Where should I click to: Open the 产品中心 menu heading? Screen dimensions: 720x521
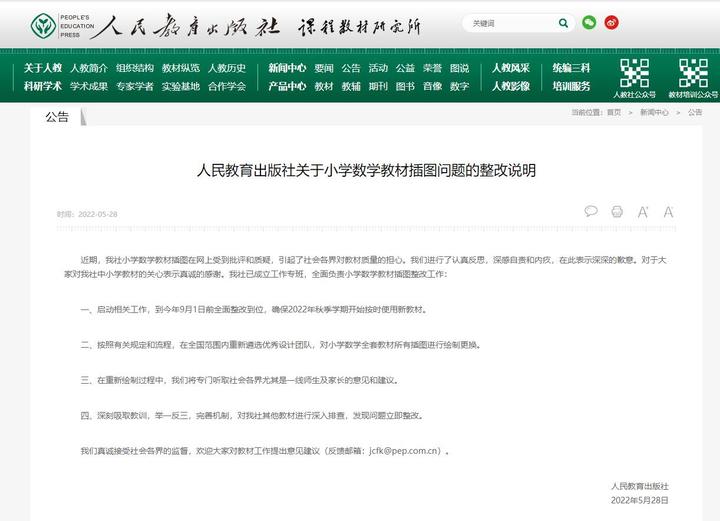(x=287, y=86)
